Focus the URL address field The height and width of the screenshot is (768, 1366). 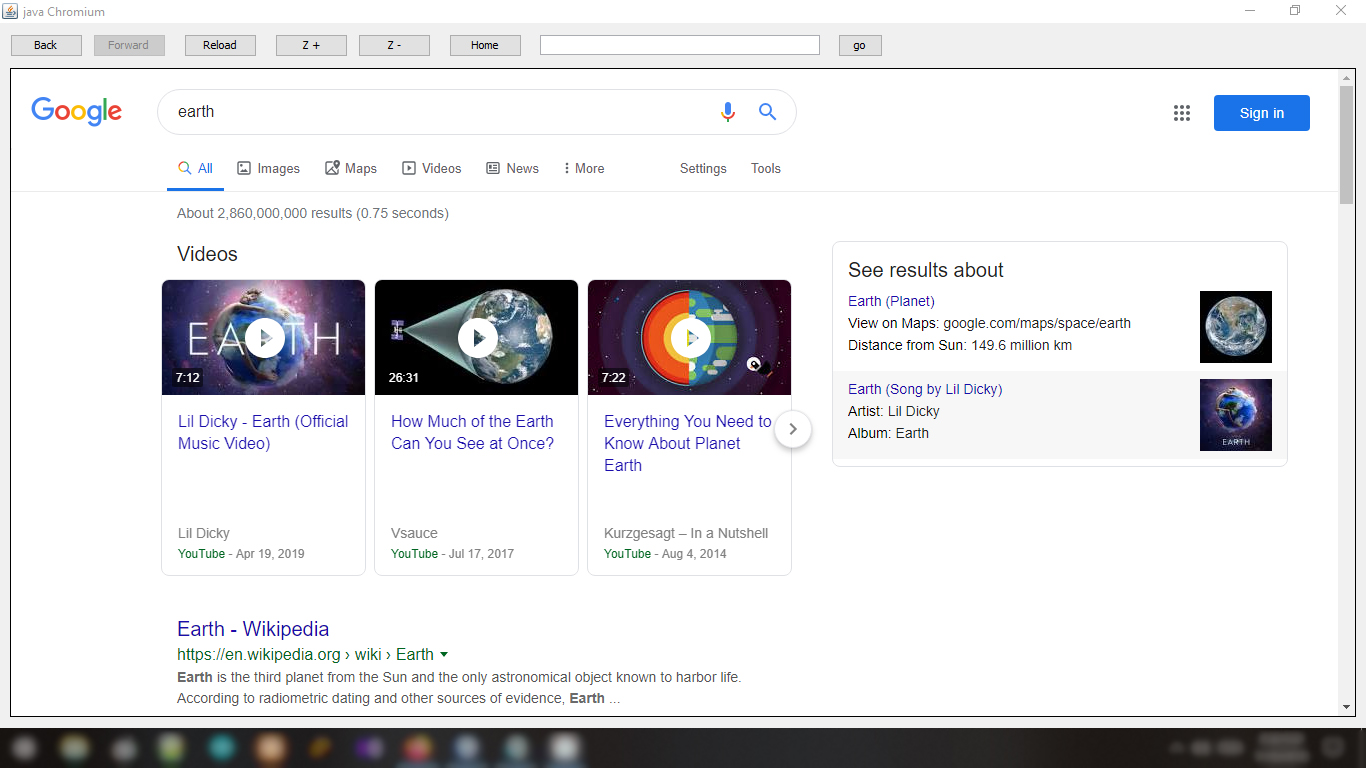point(680,45)
